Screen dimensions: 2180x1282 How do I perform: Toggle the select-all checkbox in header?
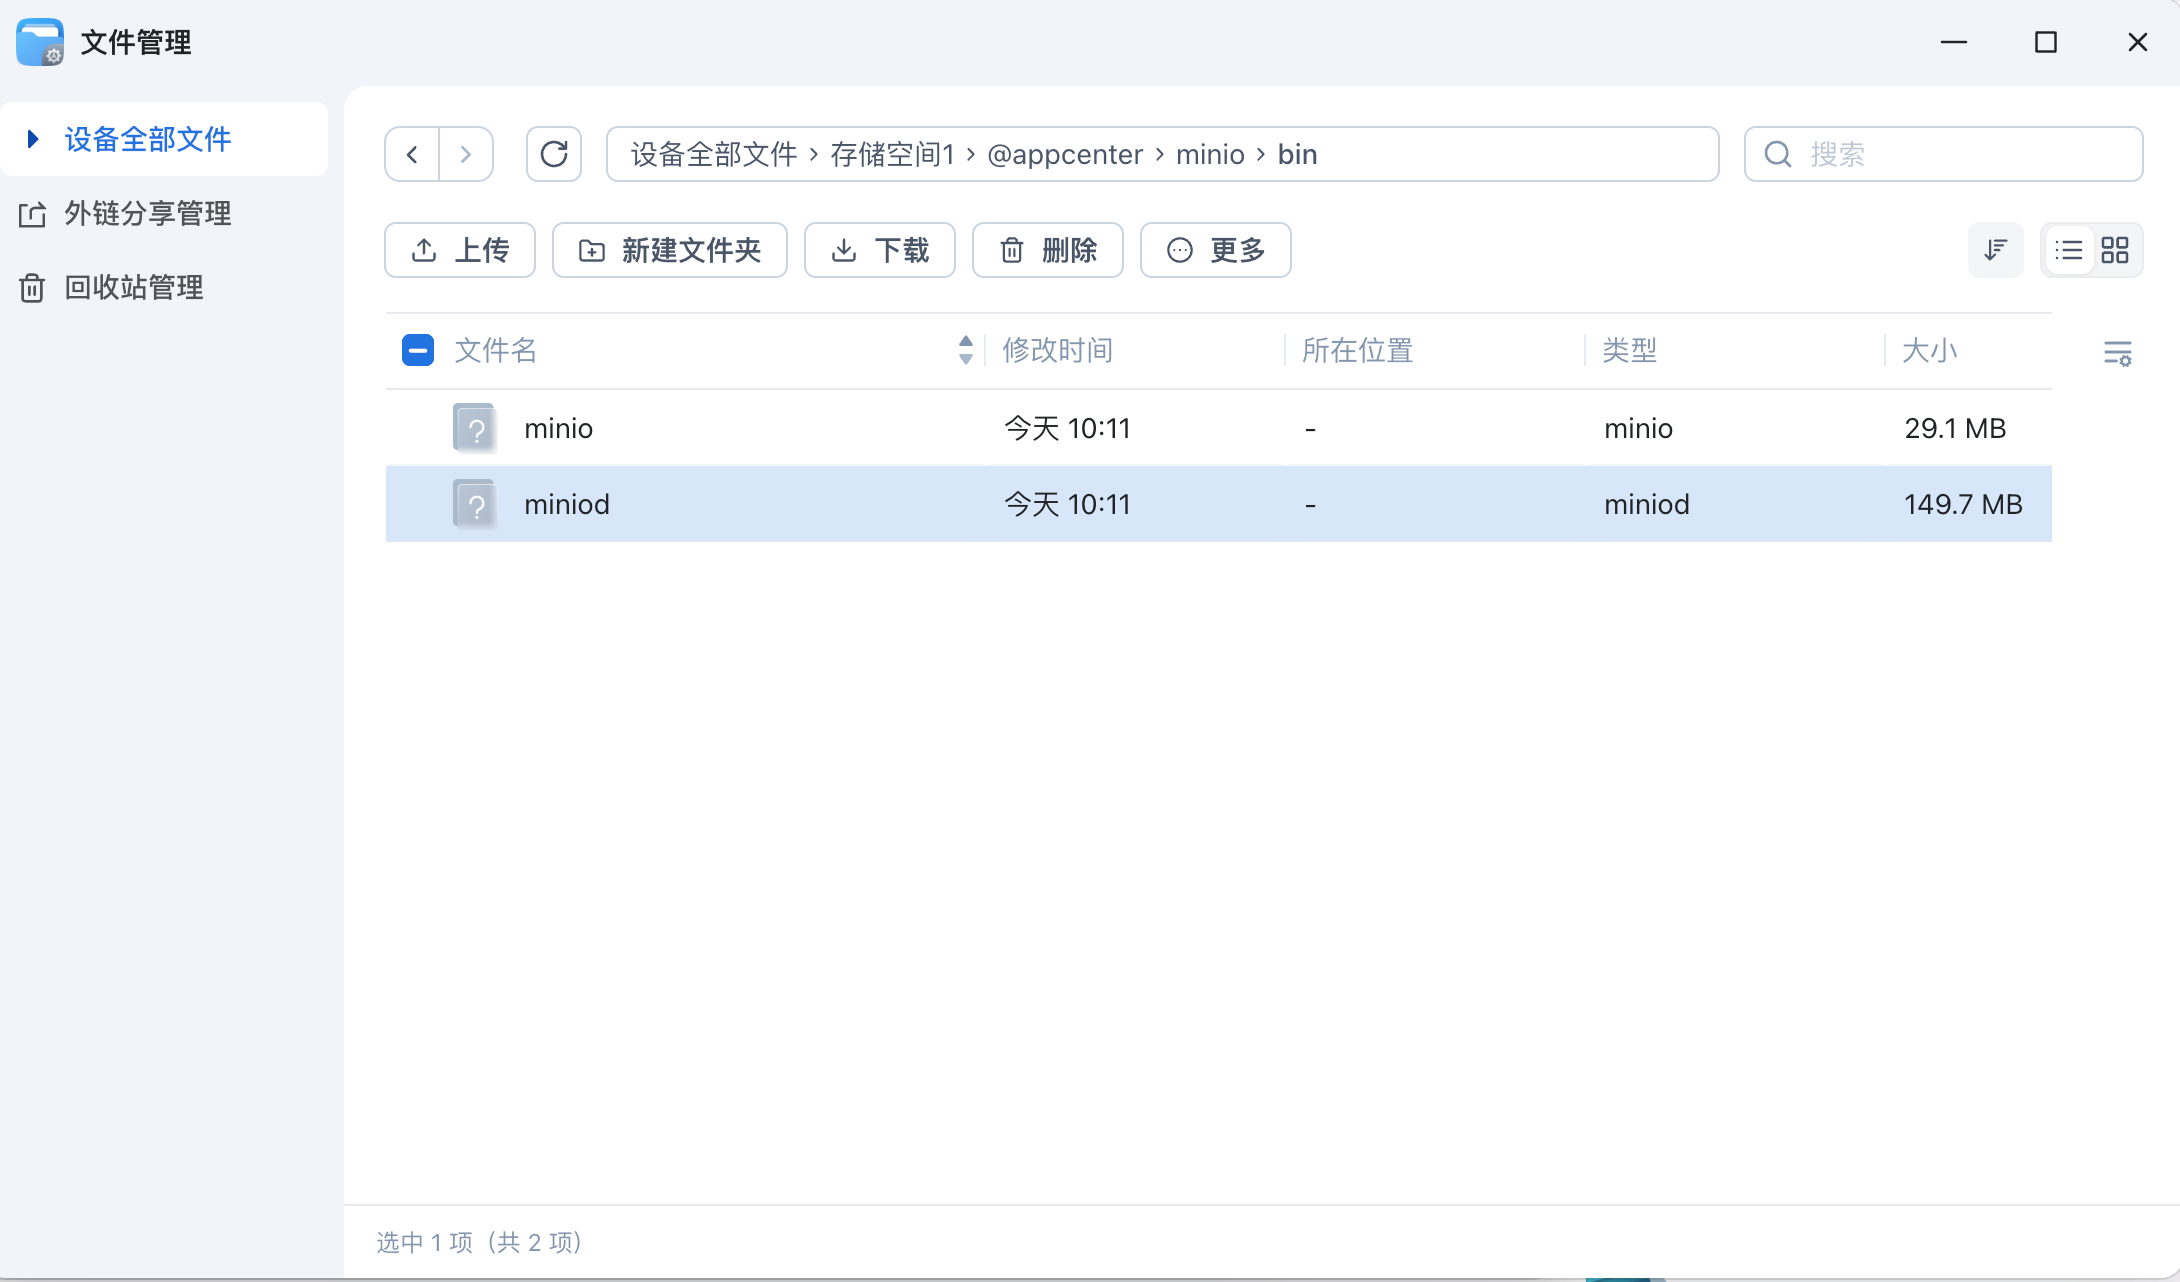pyautogui.click(x=418, y=350)
